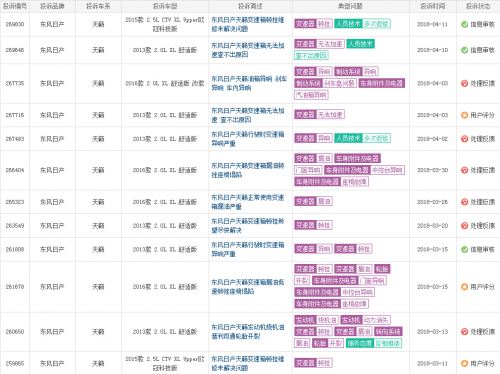500x374 pixels.
Task: Click the 查不出原因 tag in row 269646
Action: click(311, 55)
